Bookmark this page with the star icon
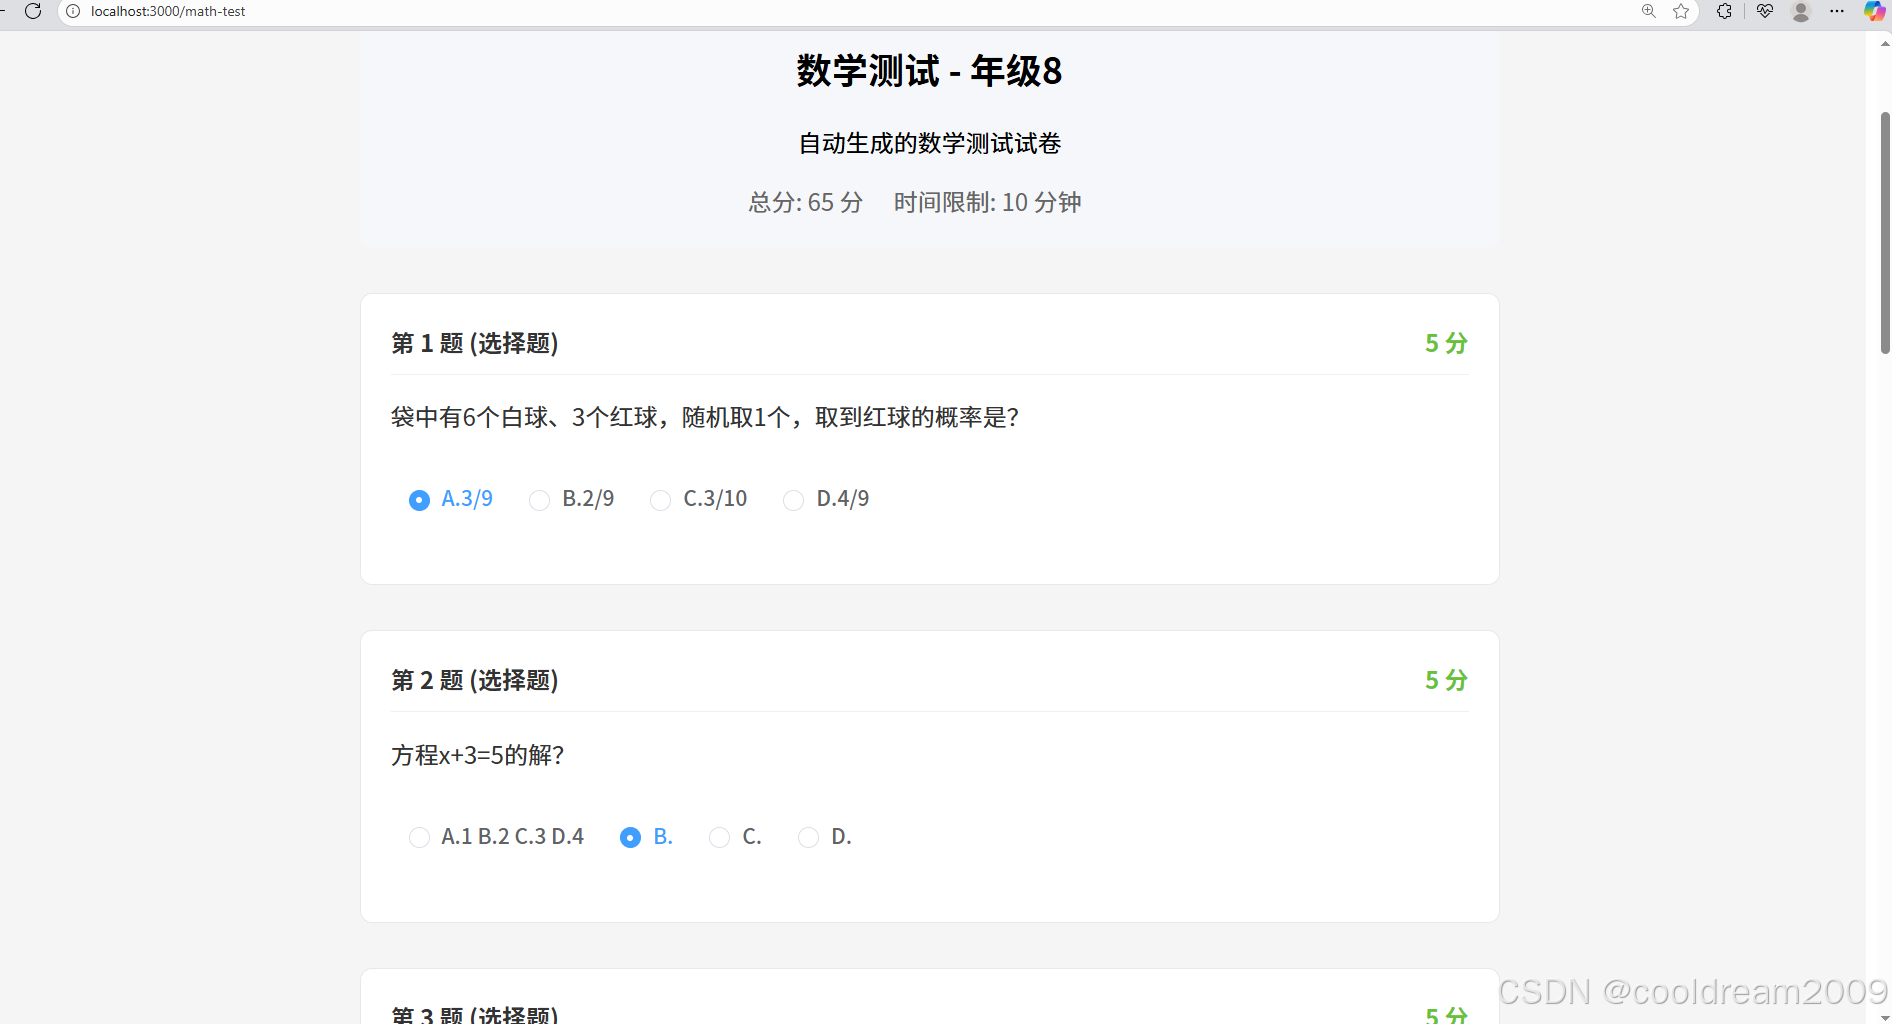Image resolution: width=1892 pixels, height=1024 pixels. [x=1681, y=11]
